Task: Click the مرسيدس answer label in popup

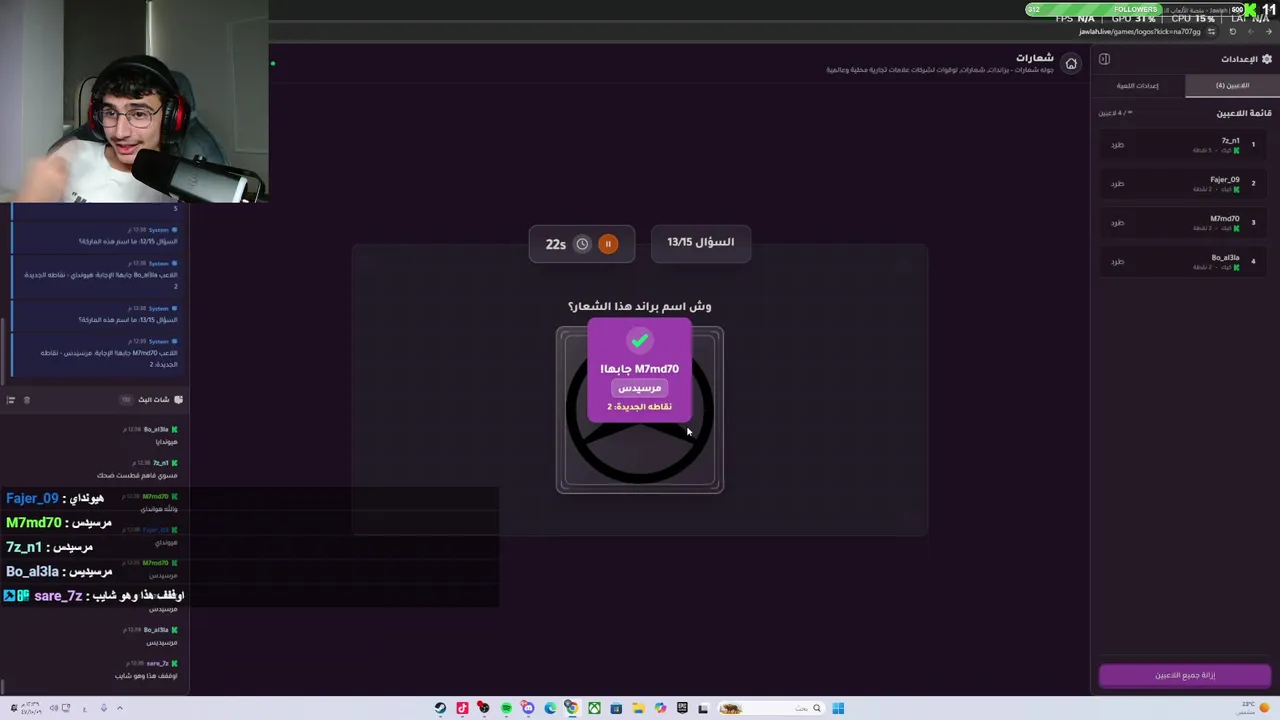Action: [639, 388]
